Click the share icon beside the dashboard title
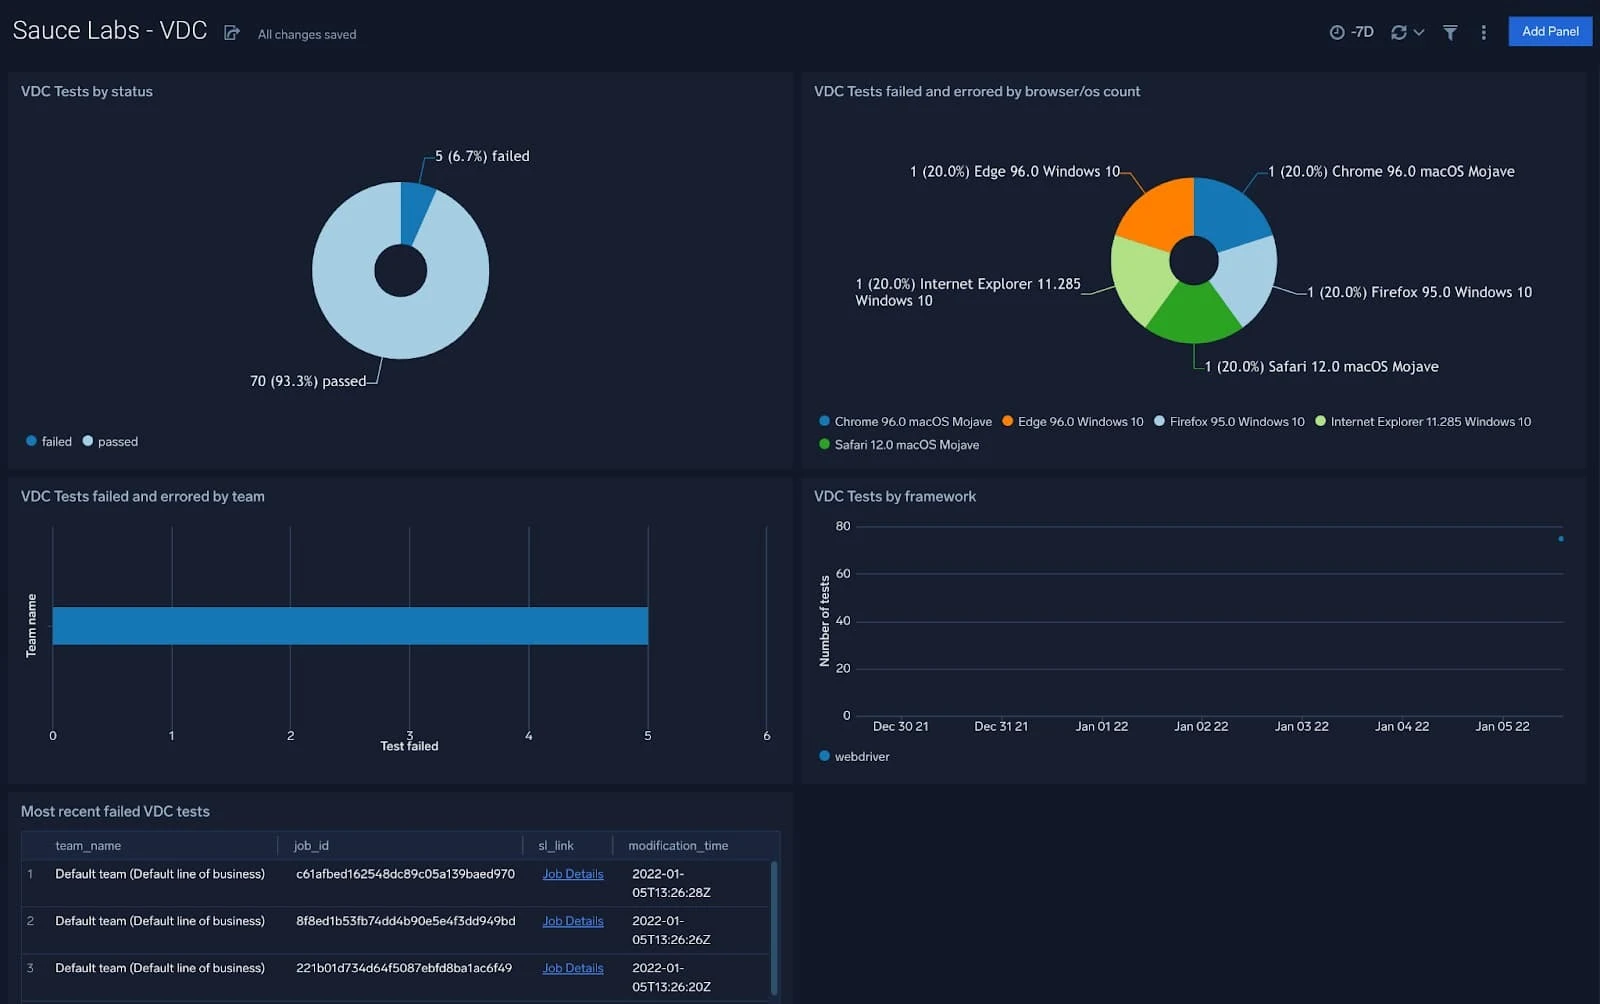This screenshot has width=1600, height=1004. pyautogui.click(x=231, y=31)
